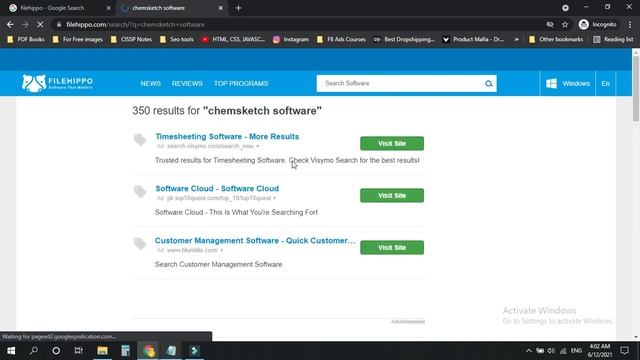
Task: Expand the hidden bookmarks chevron
Action: point(517,39)
